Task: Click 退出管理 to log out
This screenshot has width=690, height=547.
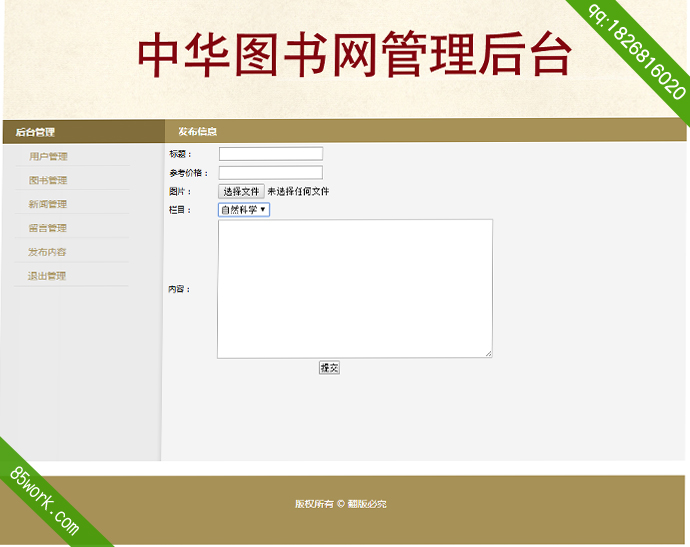Action: pyautogui.click(x=48, y=276)
